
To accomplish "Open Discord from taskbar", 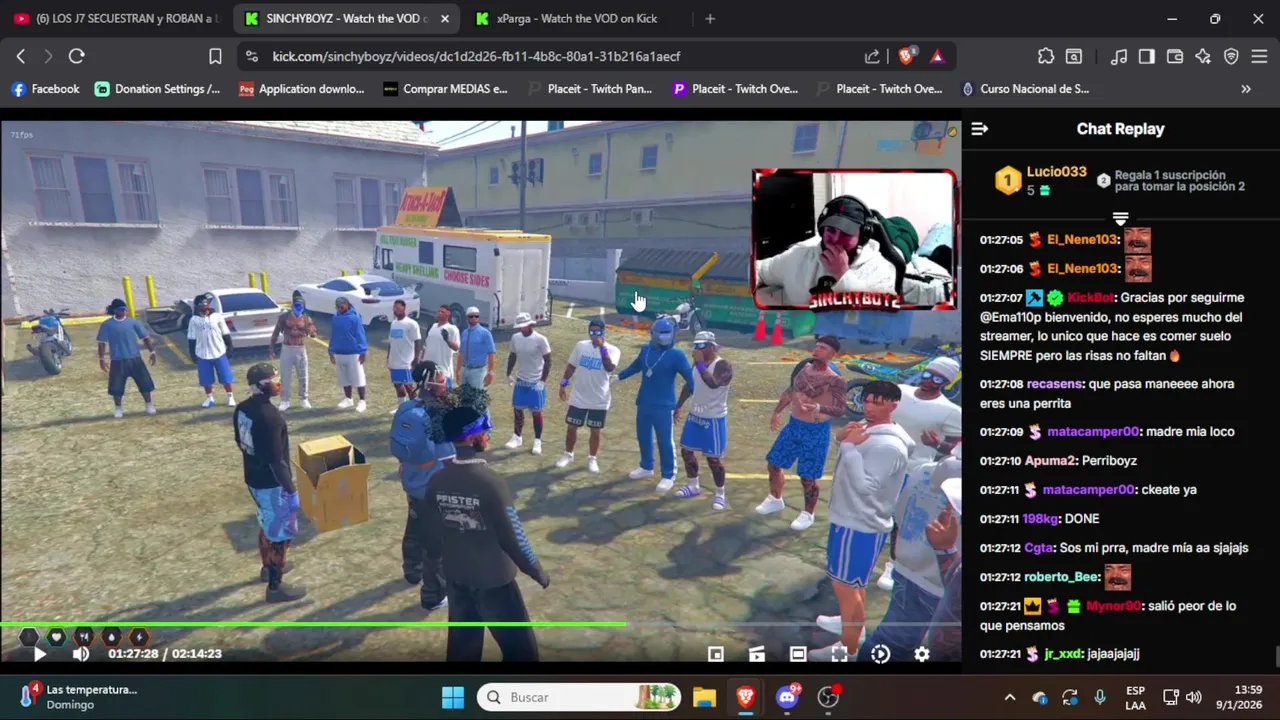I will tap(787, 697).
